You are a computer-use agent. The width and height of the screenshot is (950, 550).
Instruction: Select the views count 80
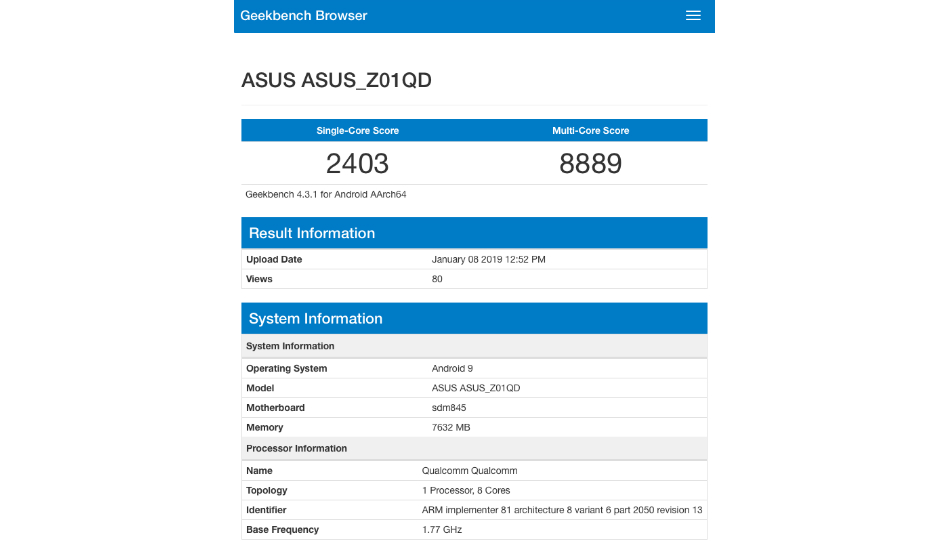(x=437, y=279)
